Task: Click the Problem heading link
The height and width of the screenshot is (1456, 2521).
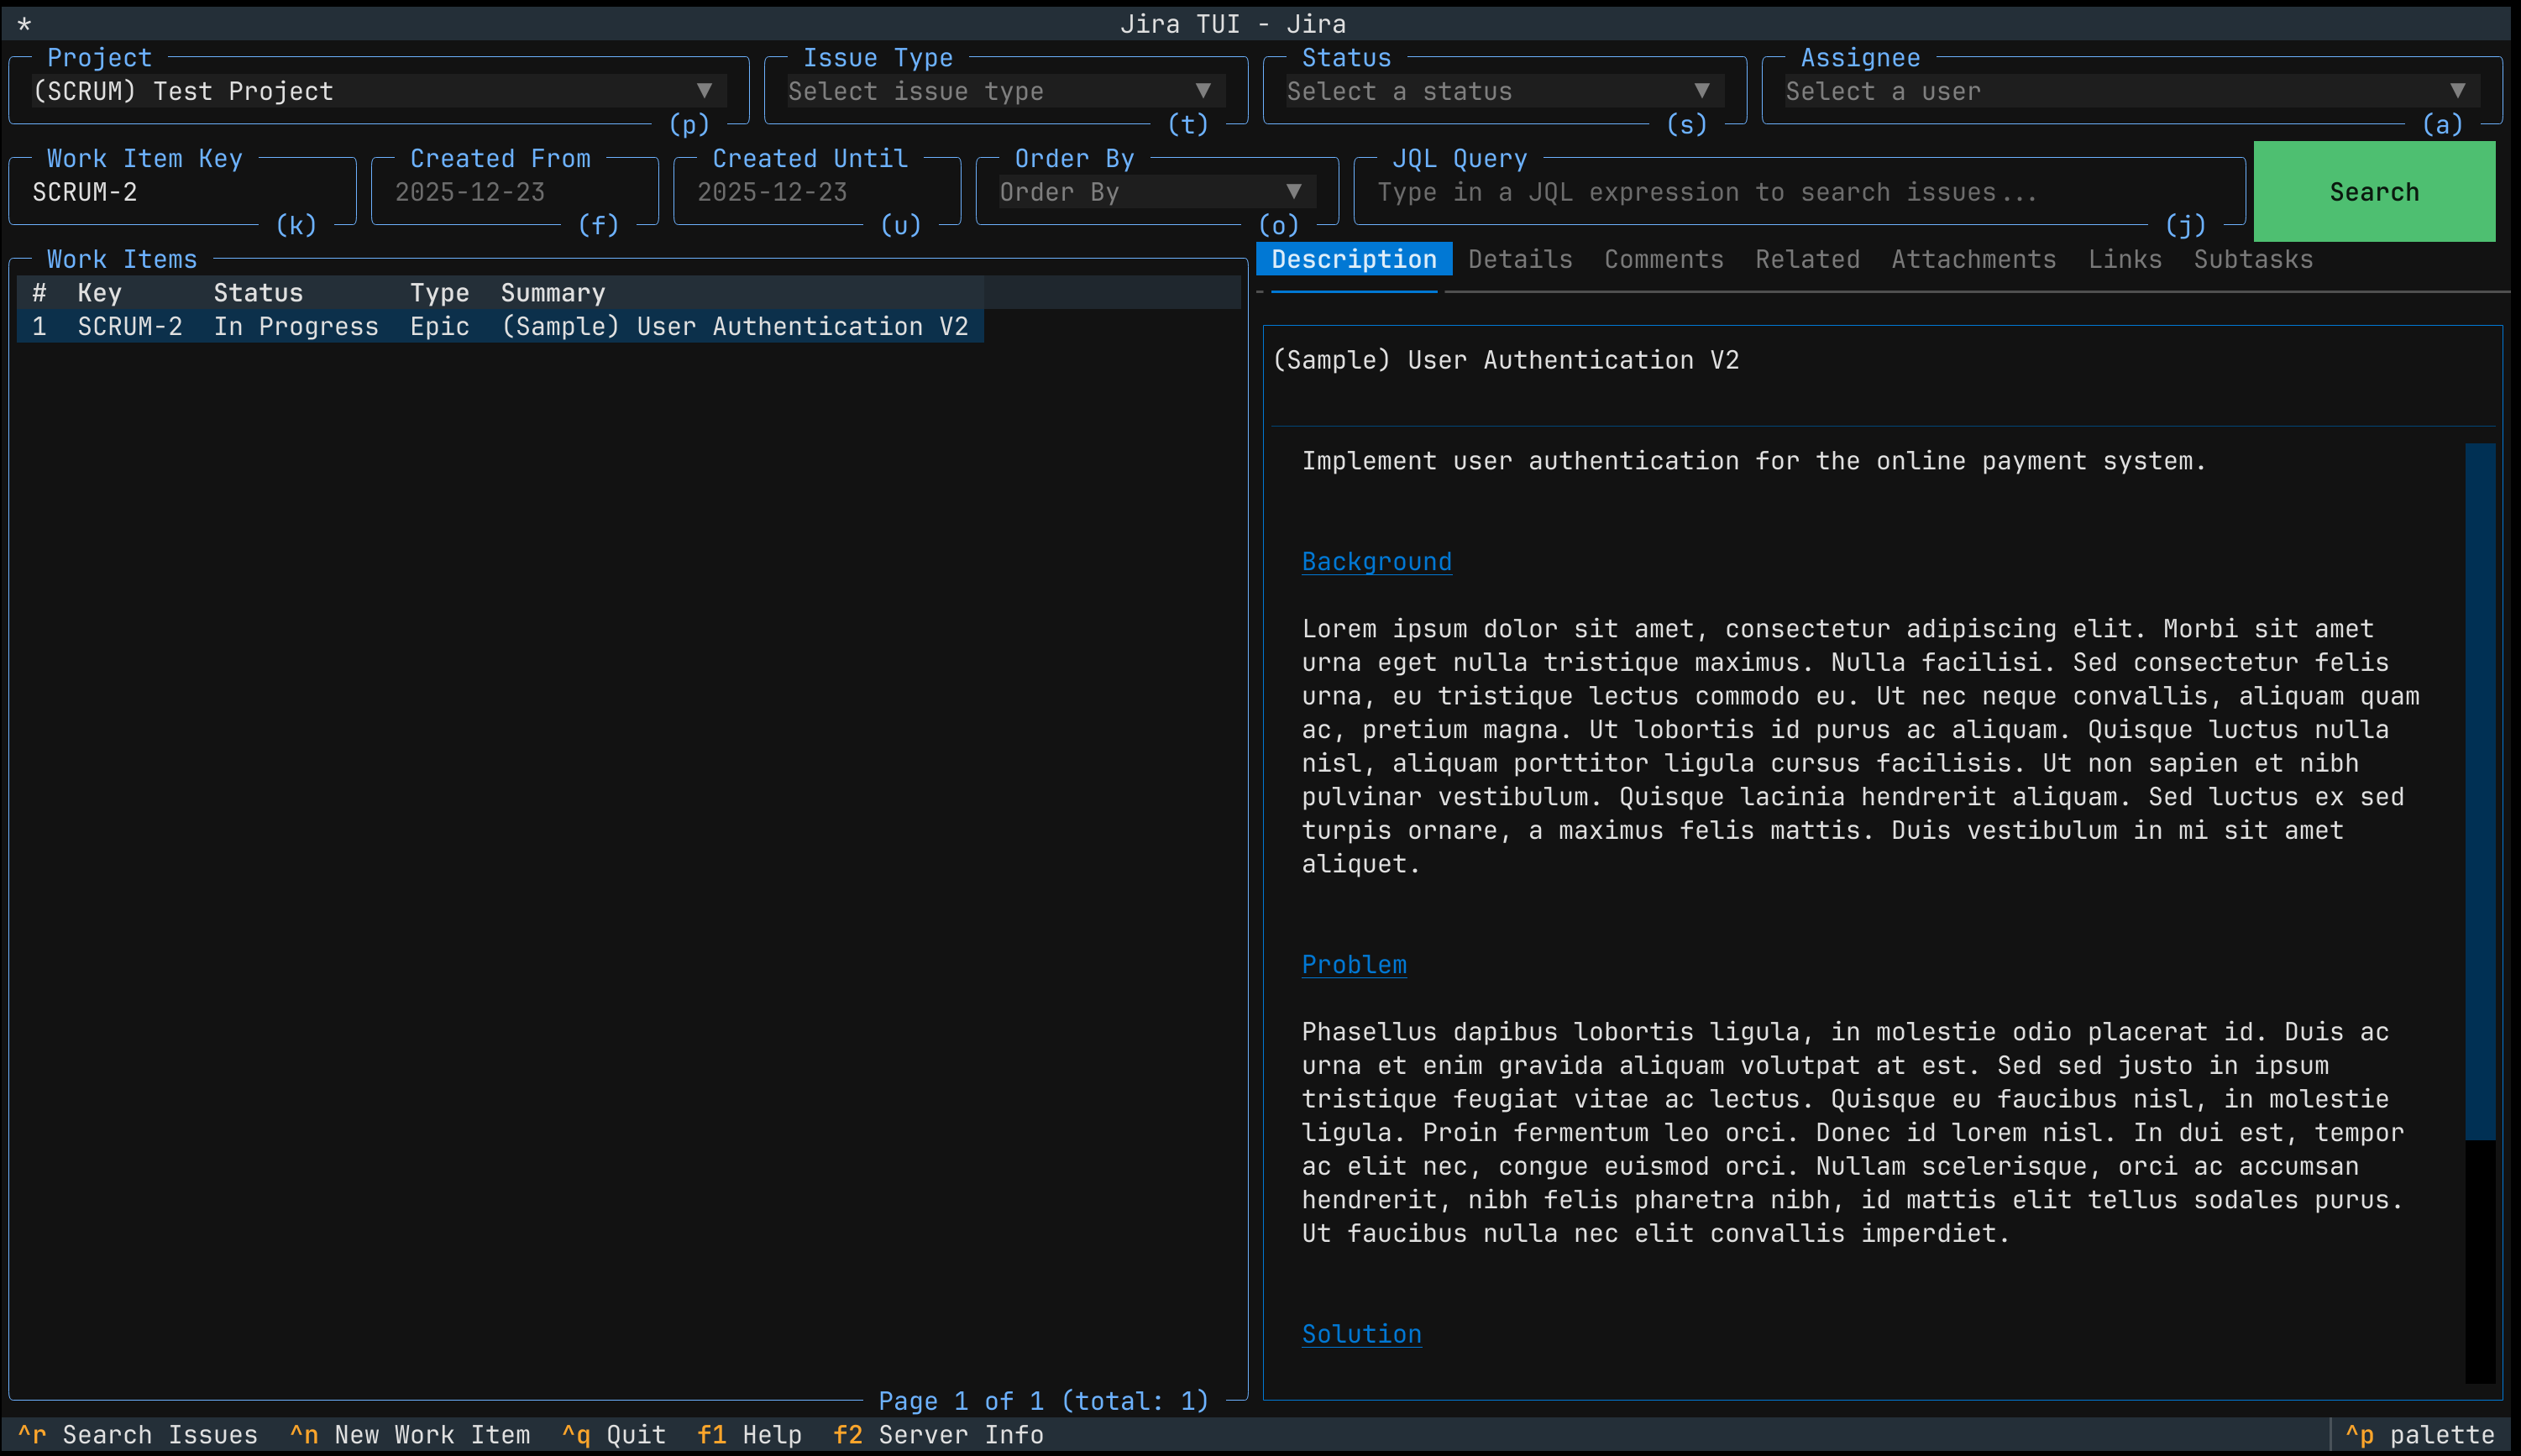Action: tap(1354, 965)
